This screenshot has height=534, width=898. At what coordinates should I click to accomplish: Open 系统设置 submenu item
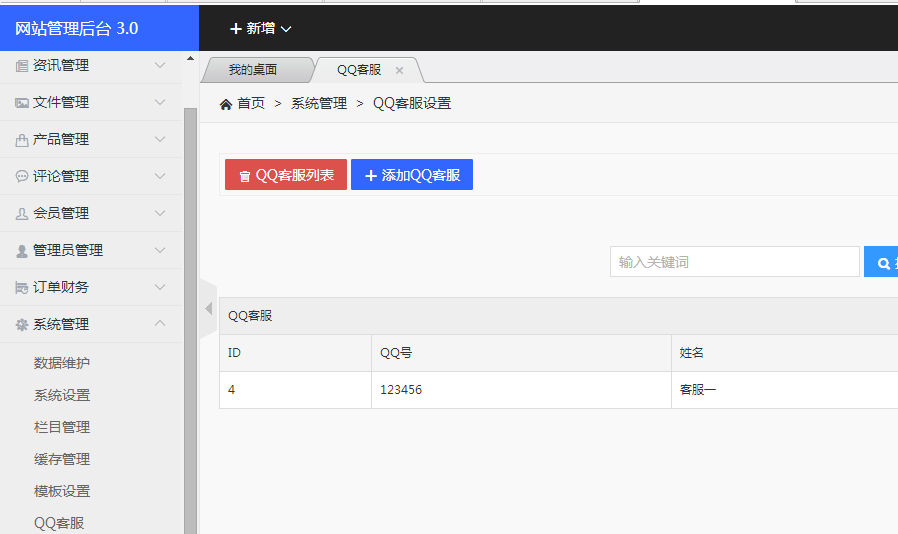[x=62, y=395]
